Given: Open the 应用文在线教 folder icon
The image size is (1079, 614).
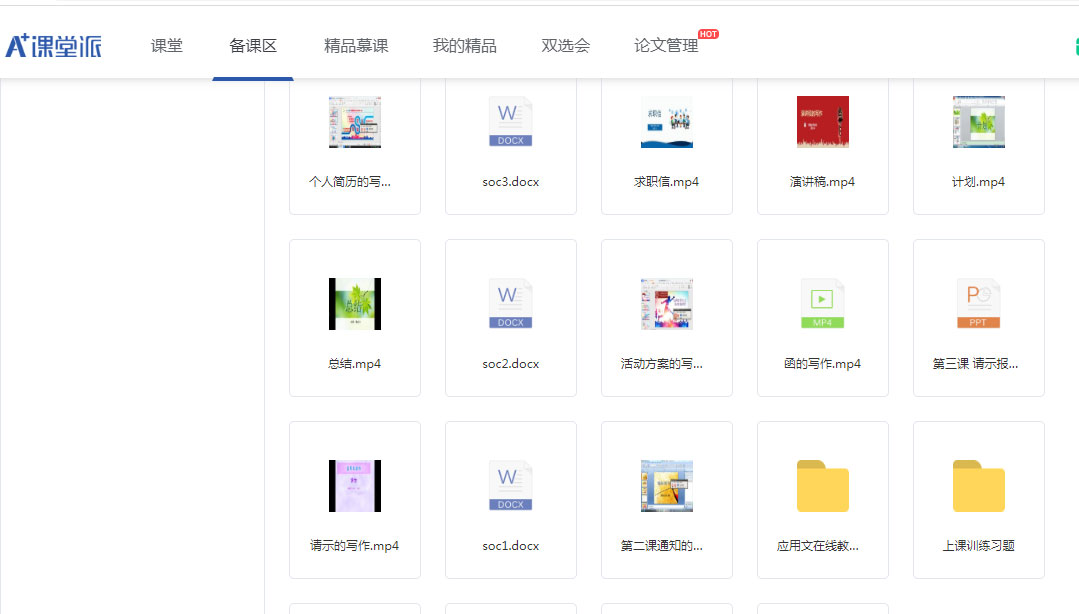Looking at the screenshot, I should 822,486.
